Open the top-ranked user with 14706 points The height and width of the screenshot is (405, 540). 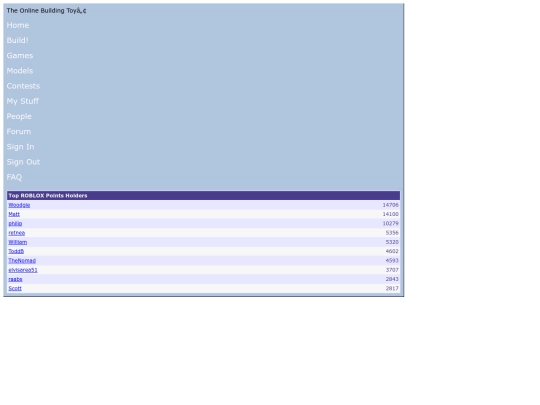[x=19, y=205]
